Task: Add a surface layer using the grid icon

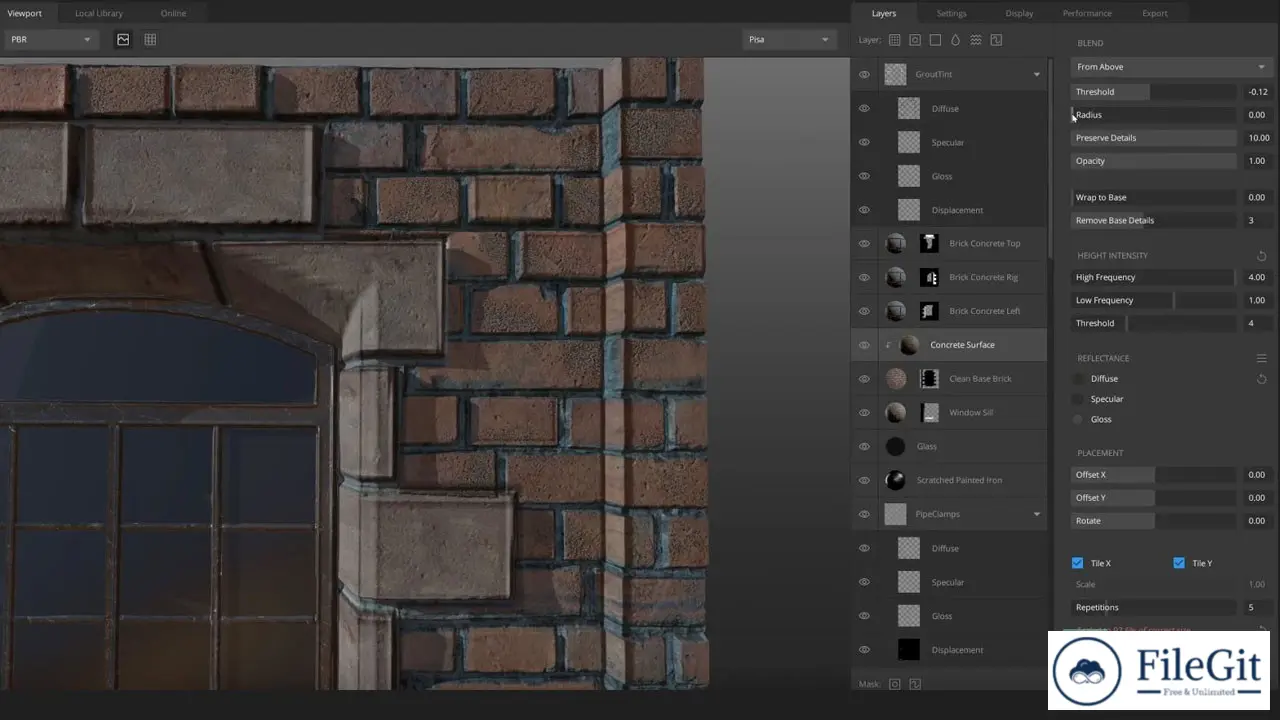Action: click(x=895, y=40)
